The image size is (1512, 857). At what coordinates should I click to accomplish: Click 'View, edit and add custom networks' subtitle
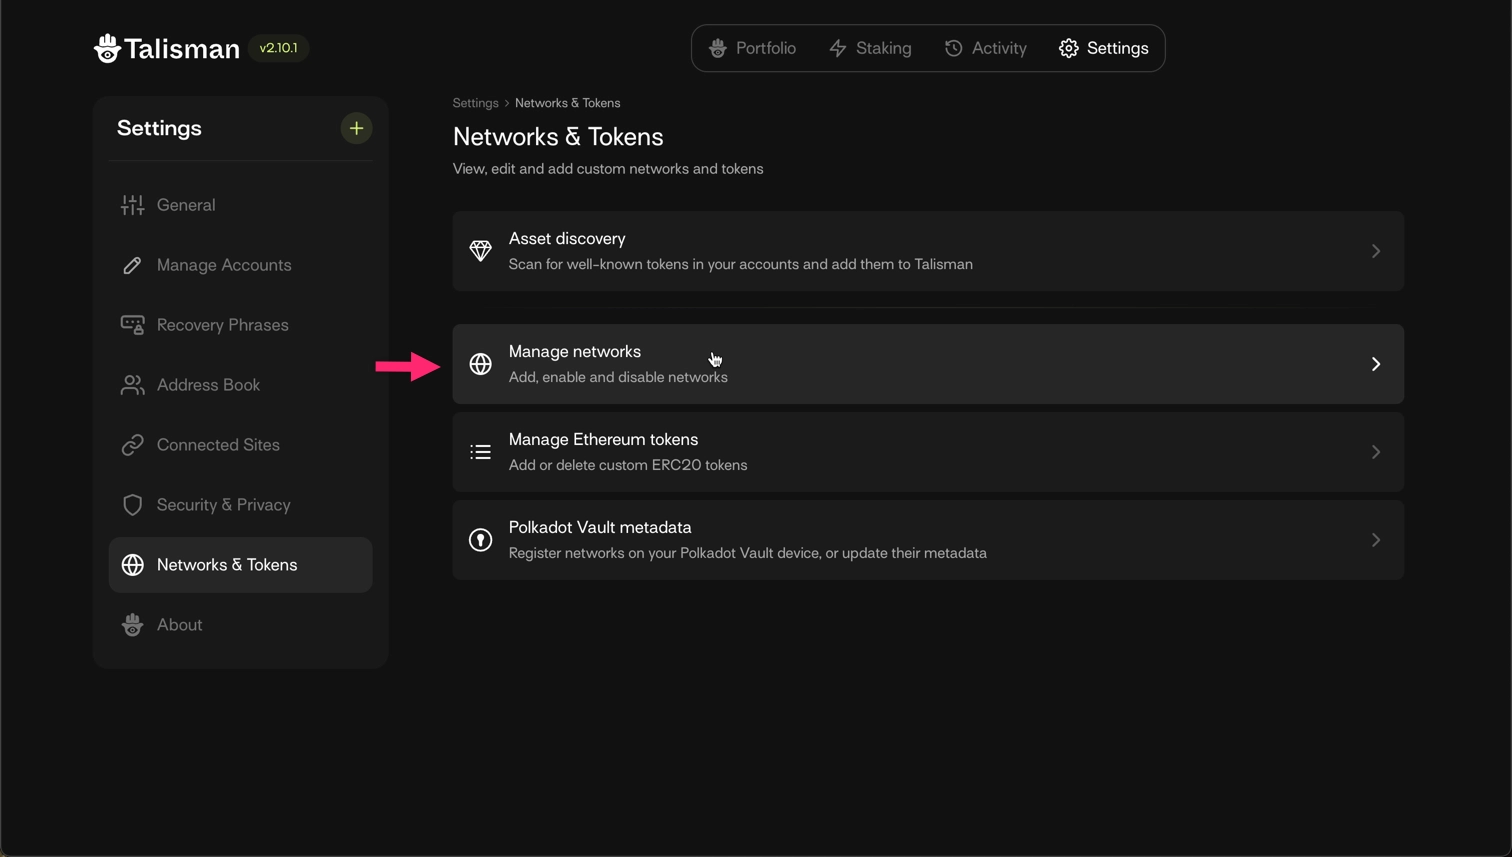click(608, 169)
